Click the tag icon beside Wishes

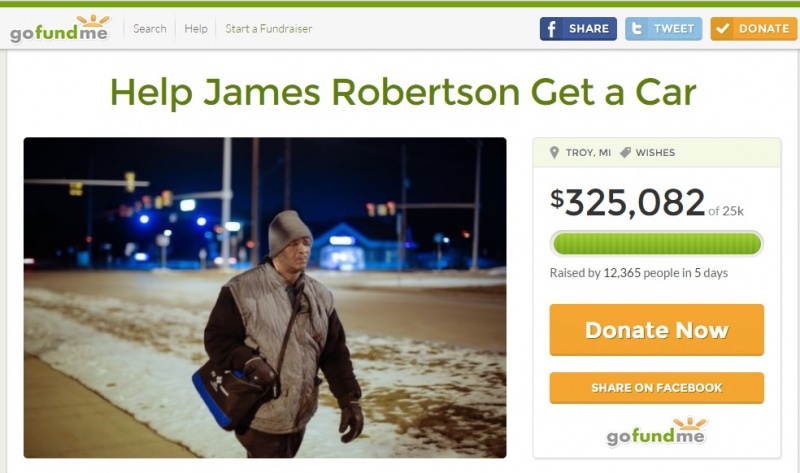(625, 152)
